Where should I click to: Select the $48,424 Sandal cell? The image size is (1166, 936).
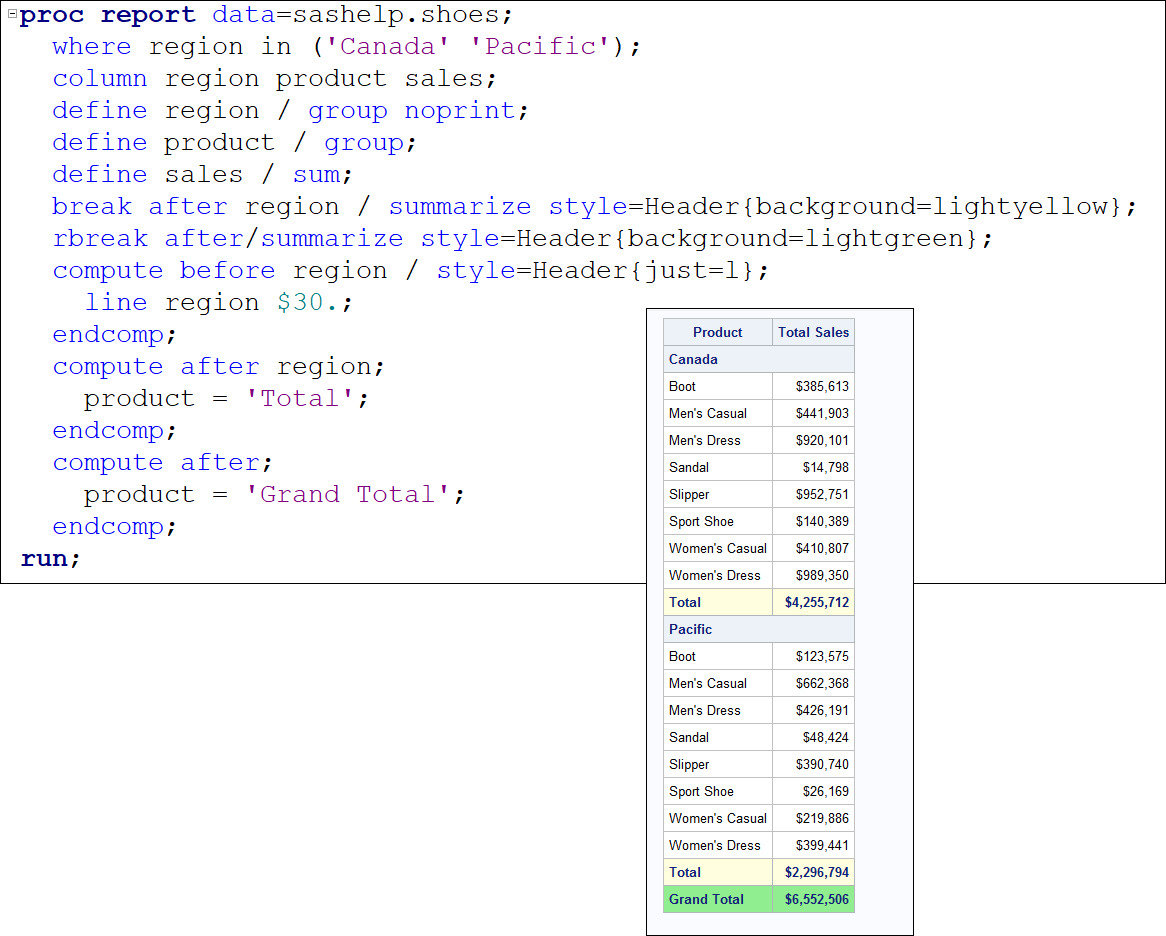[814, 737]
